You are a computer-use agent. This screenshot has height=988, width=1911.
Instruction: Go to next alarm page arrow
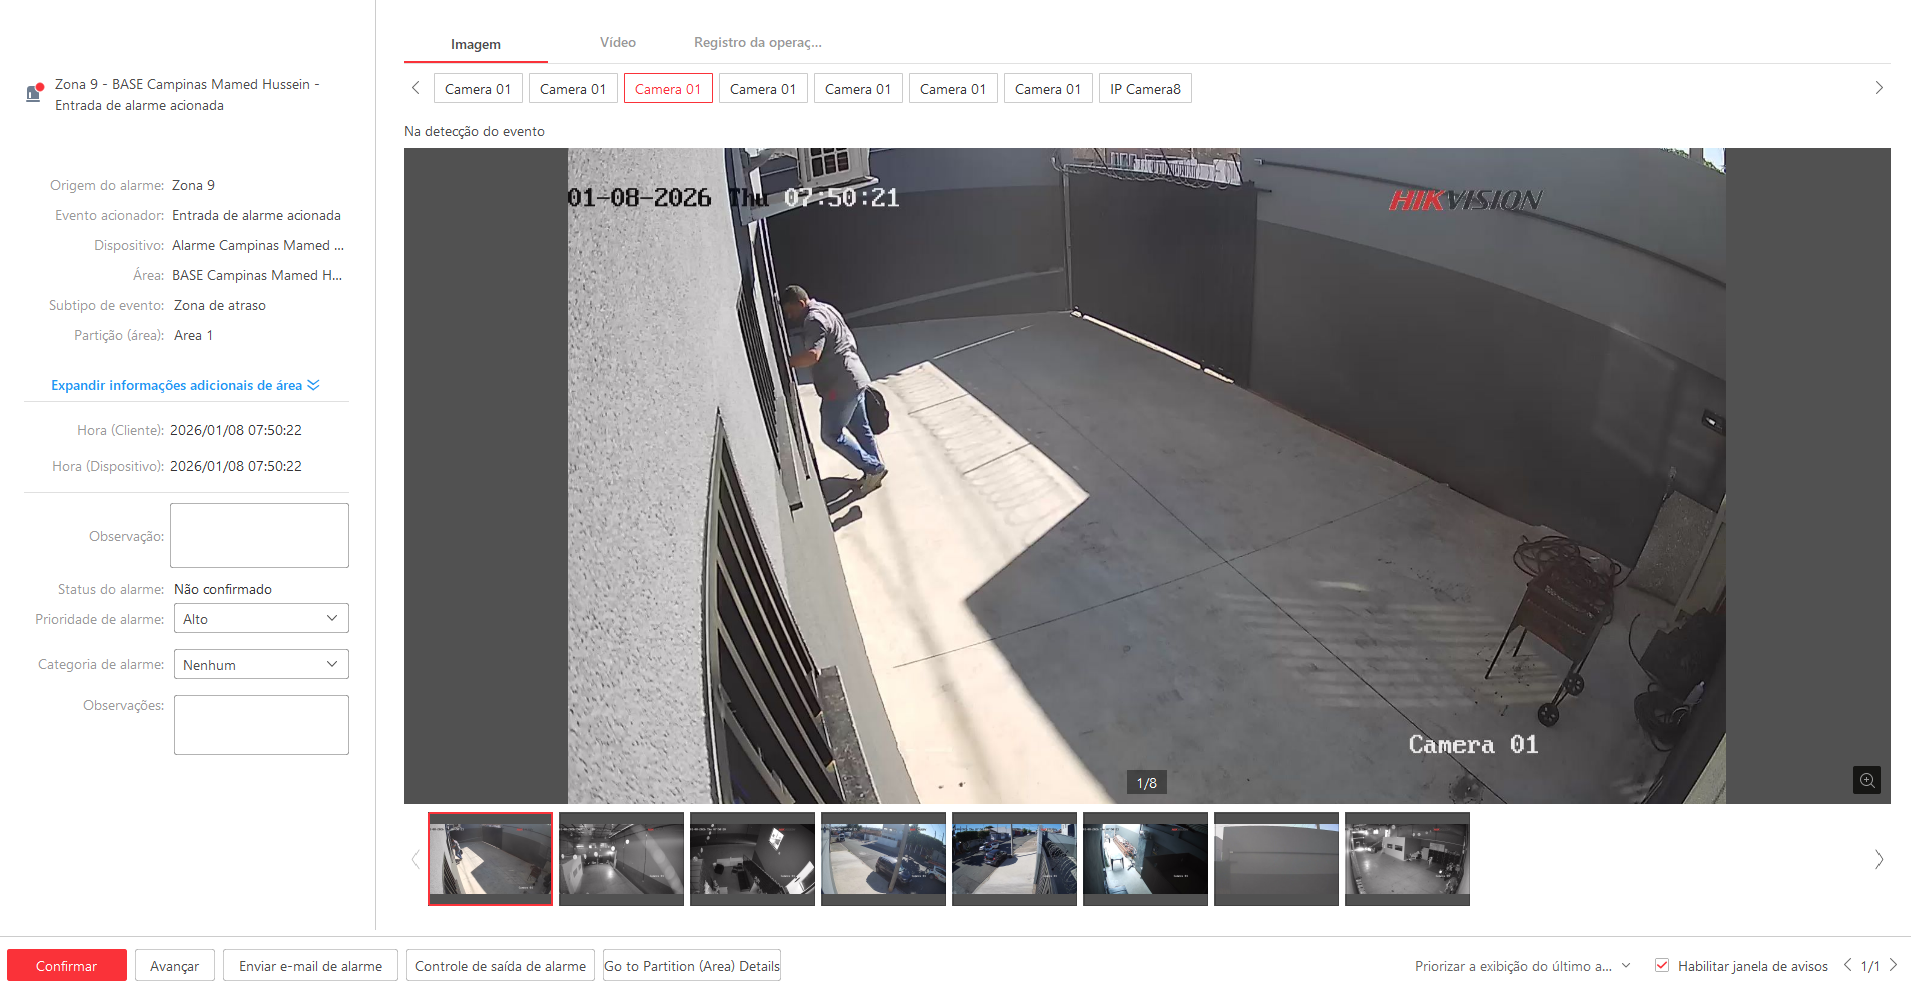click(1893, 965)
